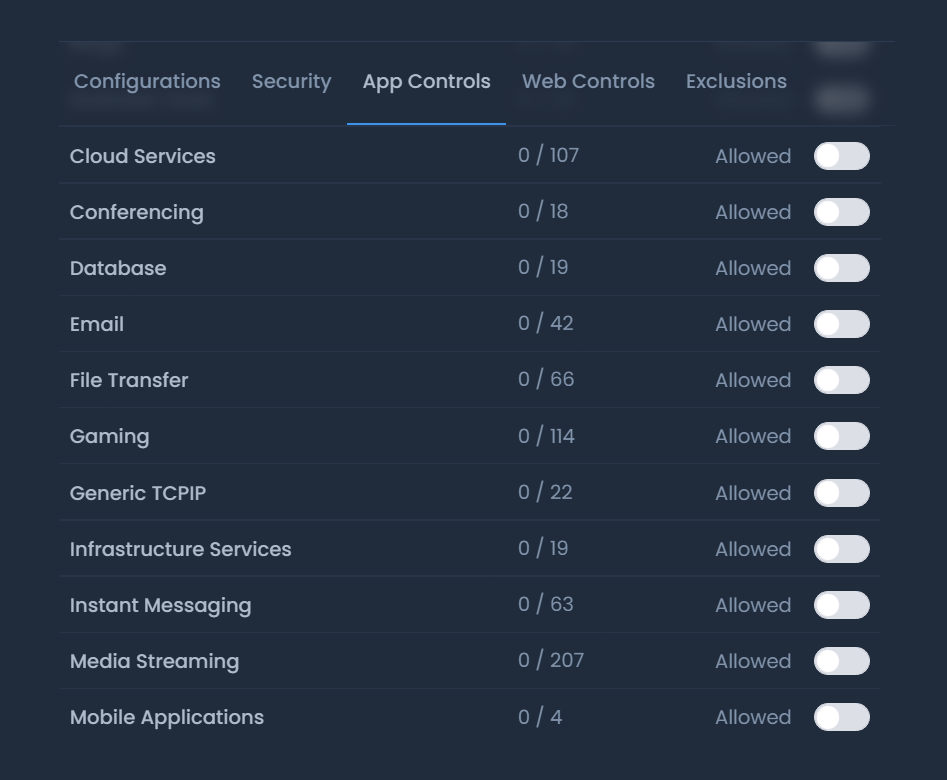
Task: Toggle the Cloud Services switch
Action: tap(841, 156)
